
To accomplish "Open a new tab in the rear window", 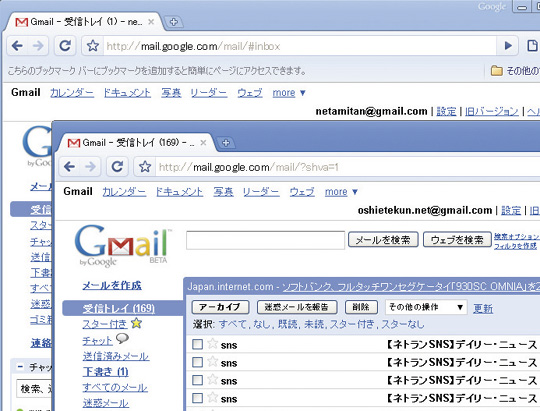I will 174,22.
